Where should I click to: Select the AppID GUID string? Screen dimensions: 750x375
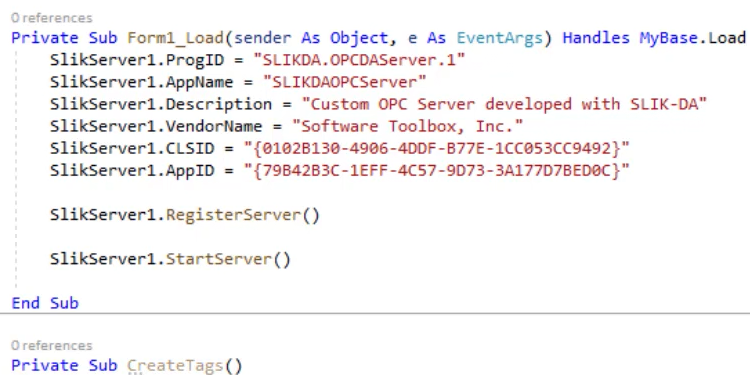[x=436, y=171]
